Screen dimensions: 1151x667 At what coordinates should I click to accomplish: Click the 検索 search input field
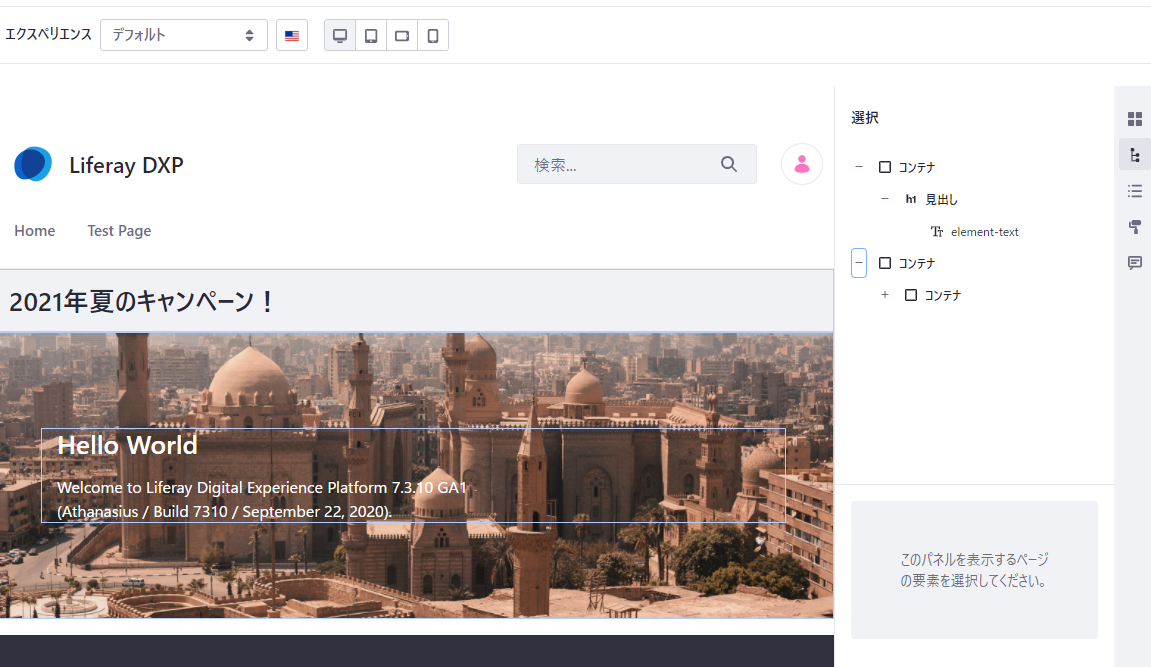(x=620, y=165)
